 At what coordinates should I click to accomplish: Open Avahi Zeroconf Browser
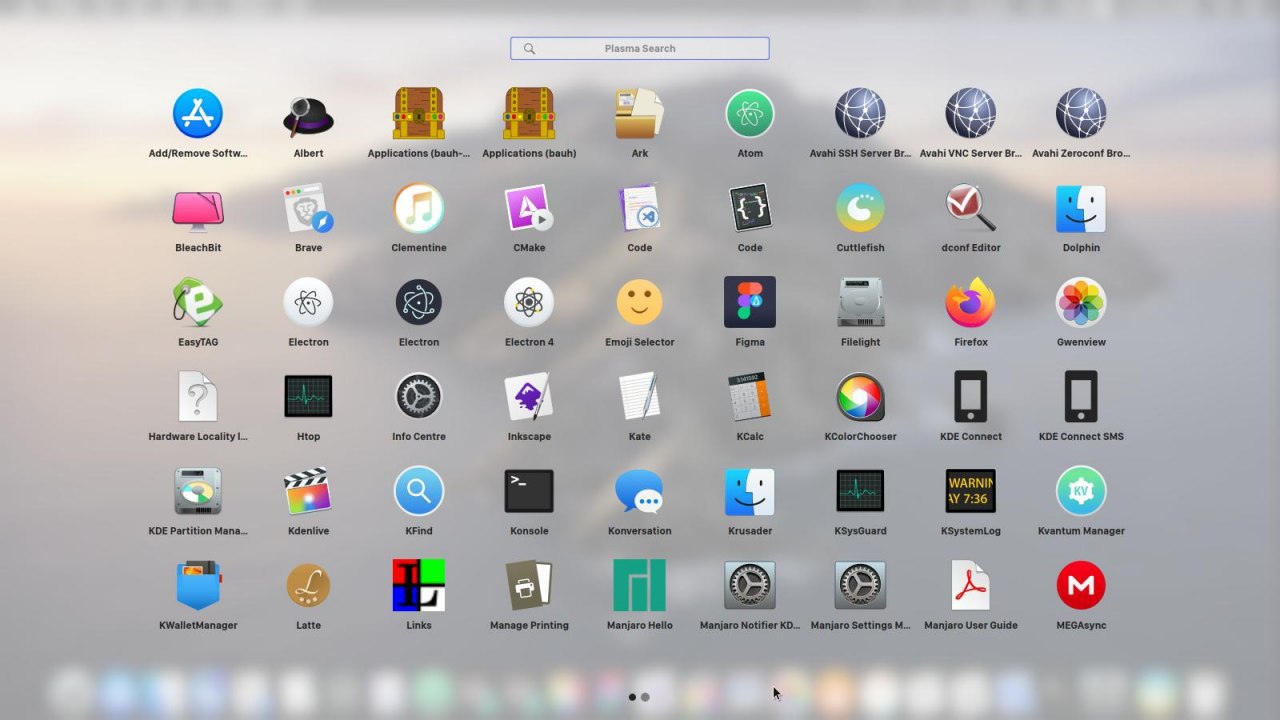tap(1081, 113)
